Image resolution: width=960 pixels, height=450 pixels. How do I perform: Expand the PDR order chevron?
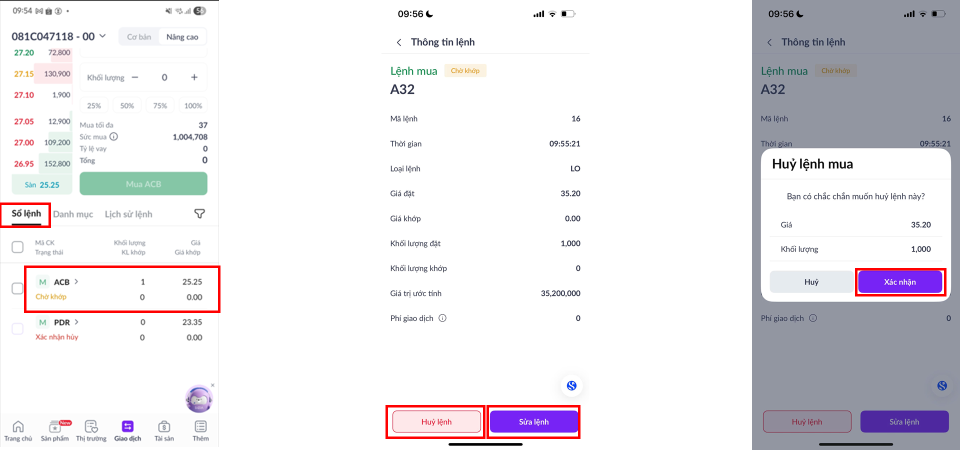coord(76,322)
